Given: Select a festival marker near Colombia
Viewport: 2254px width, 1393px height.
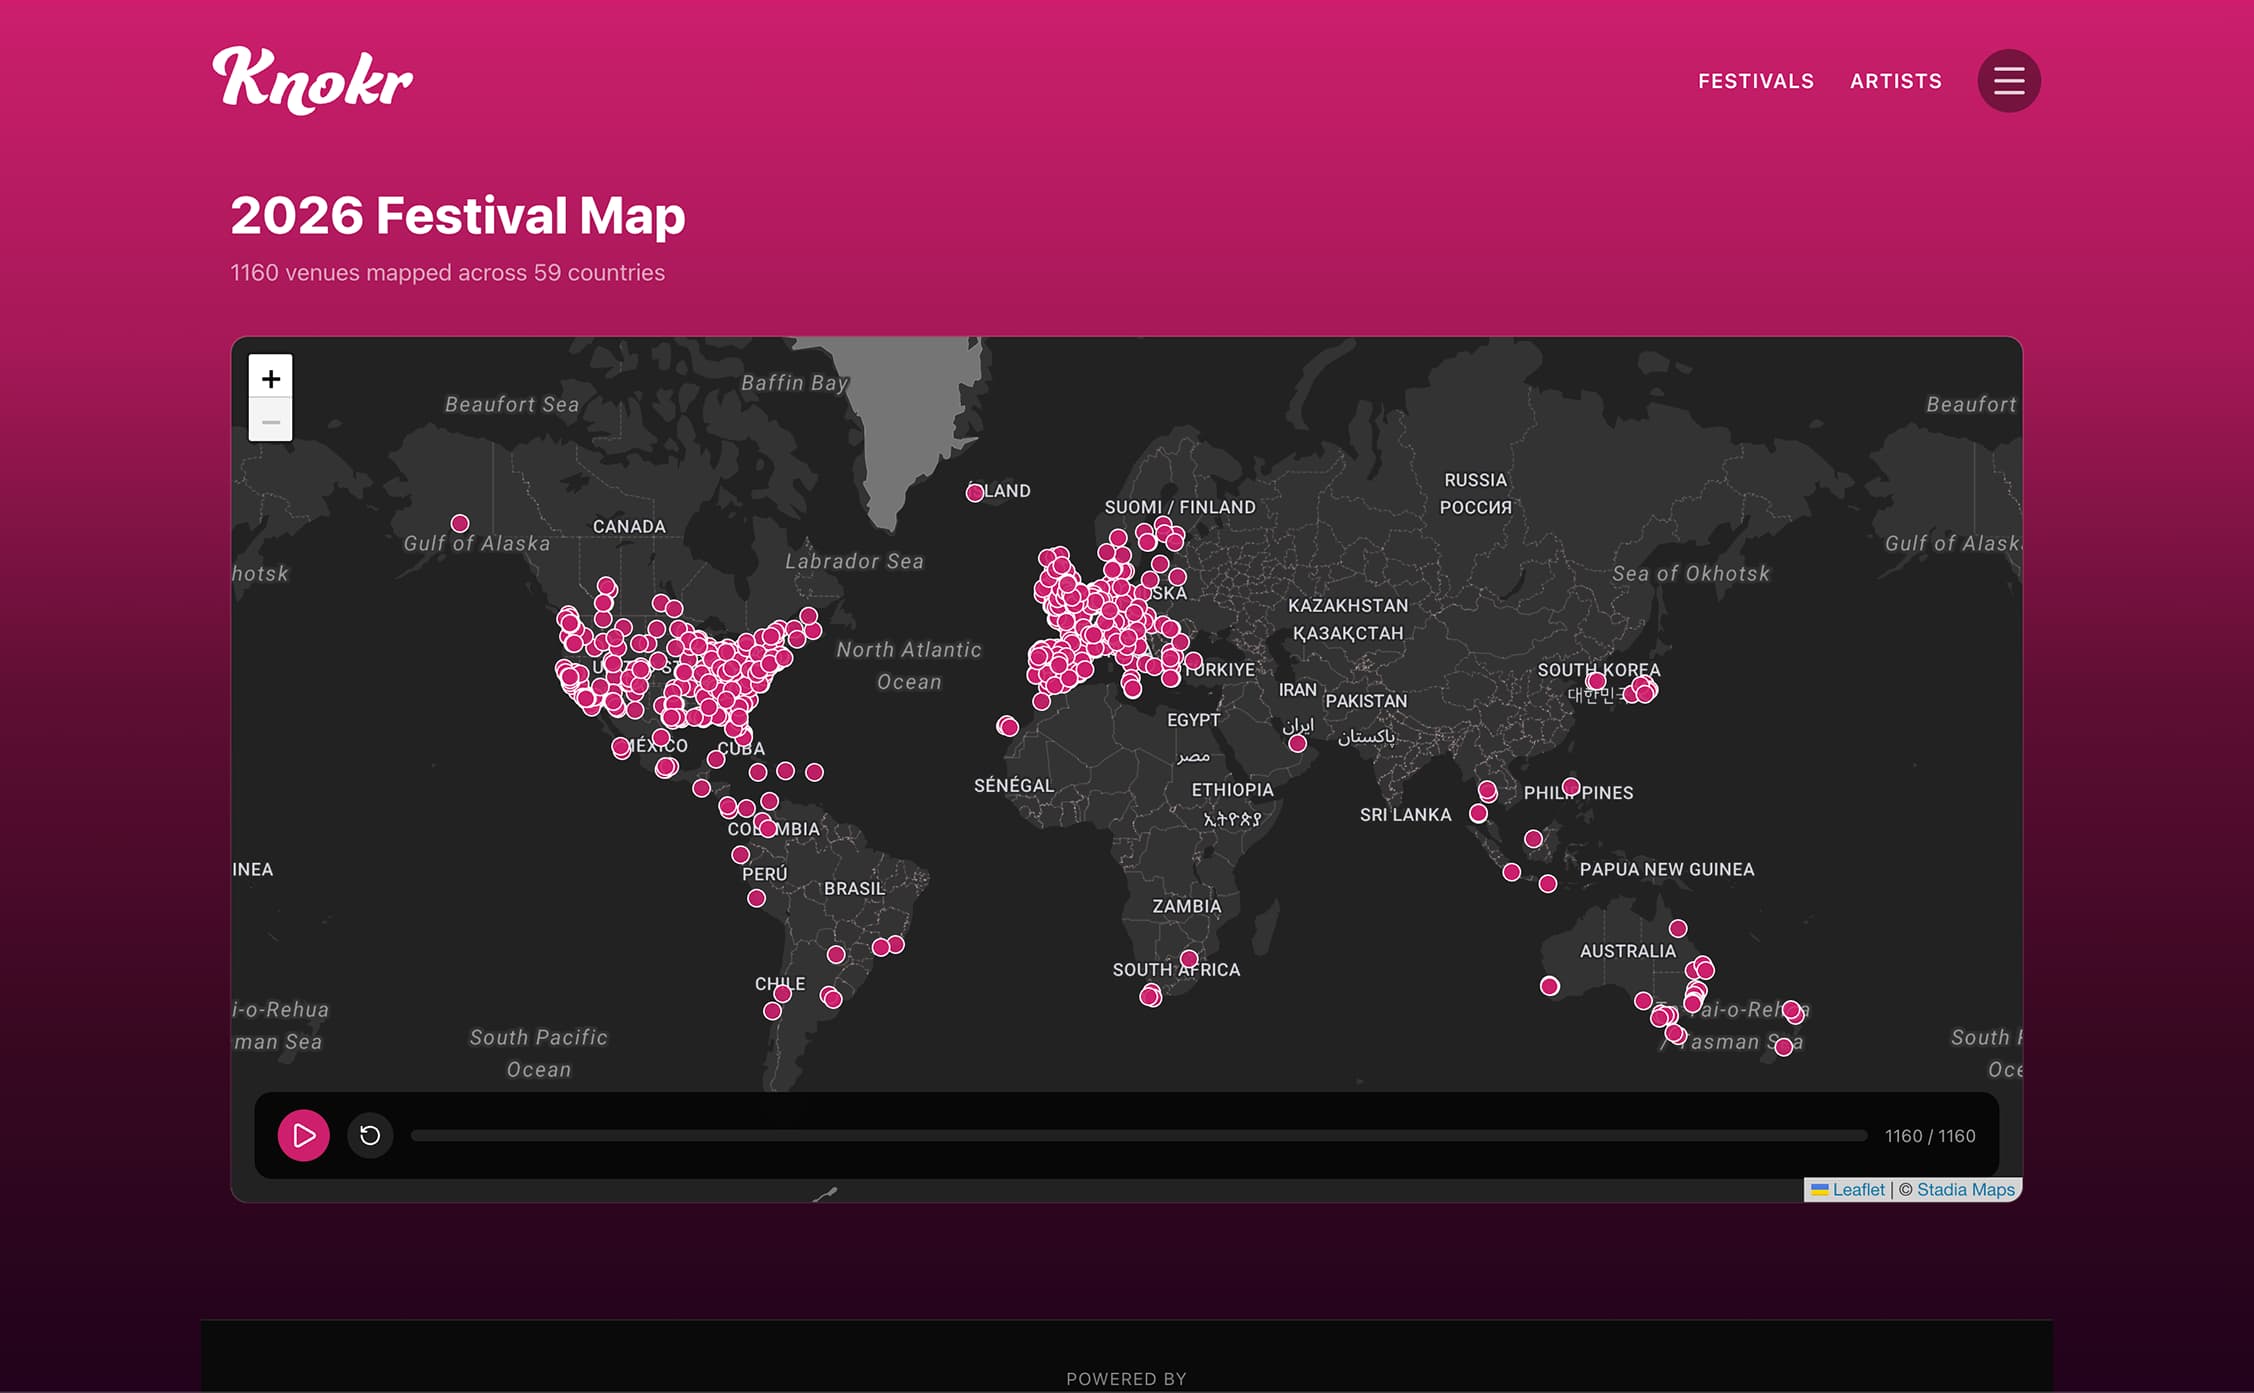Looking at the screenshot, I should (x=768, y=828).
